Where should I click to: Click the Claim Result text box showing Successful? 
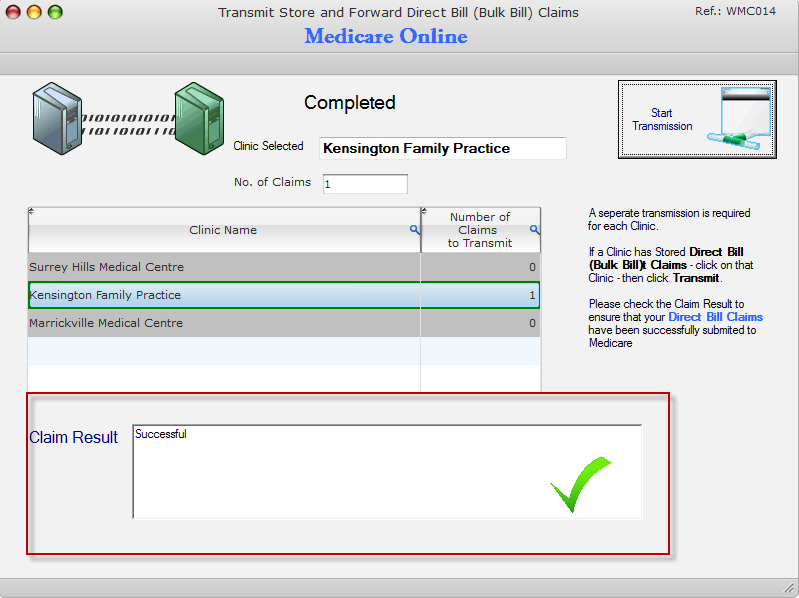pyautogui.click(x=387, y=472)
